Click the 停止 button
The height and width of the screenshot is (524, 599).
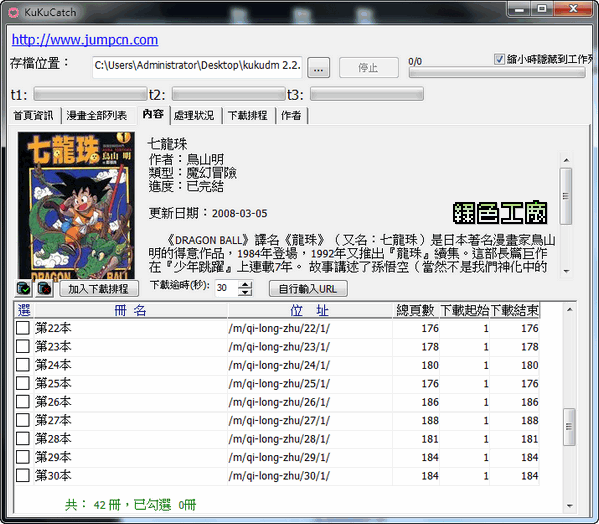[x=369, y=68]
